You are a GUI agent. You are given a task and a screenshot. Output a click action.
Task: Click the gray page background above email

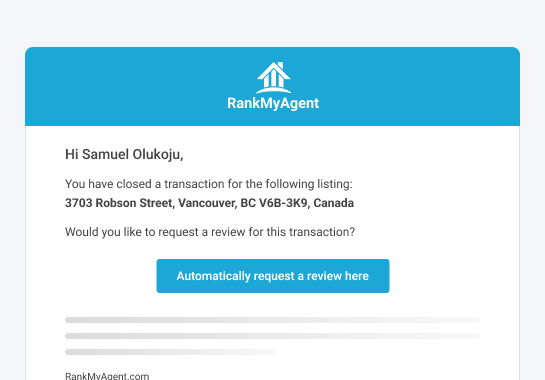(272, 23)
